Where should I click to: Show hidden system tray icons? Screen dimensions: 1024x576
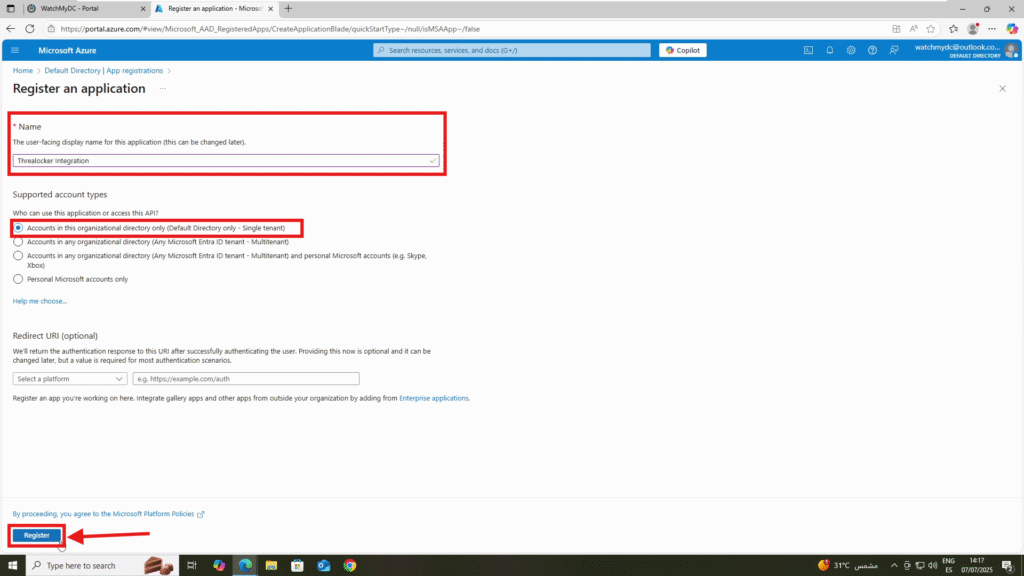[894, 566]
